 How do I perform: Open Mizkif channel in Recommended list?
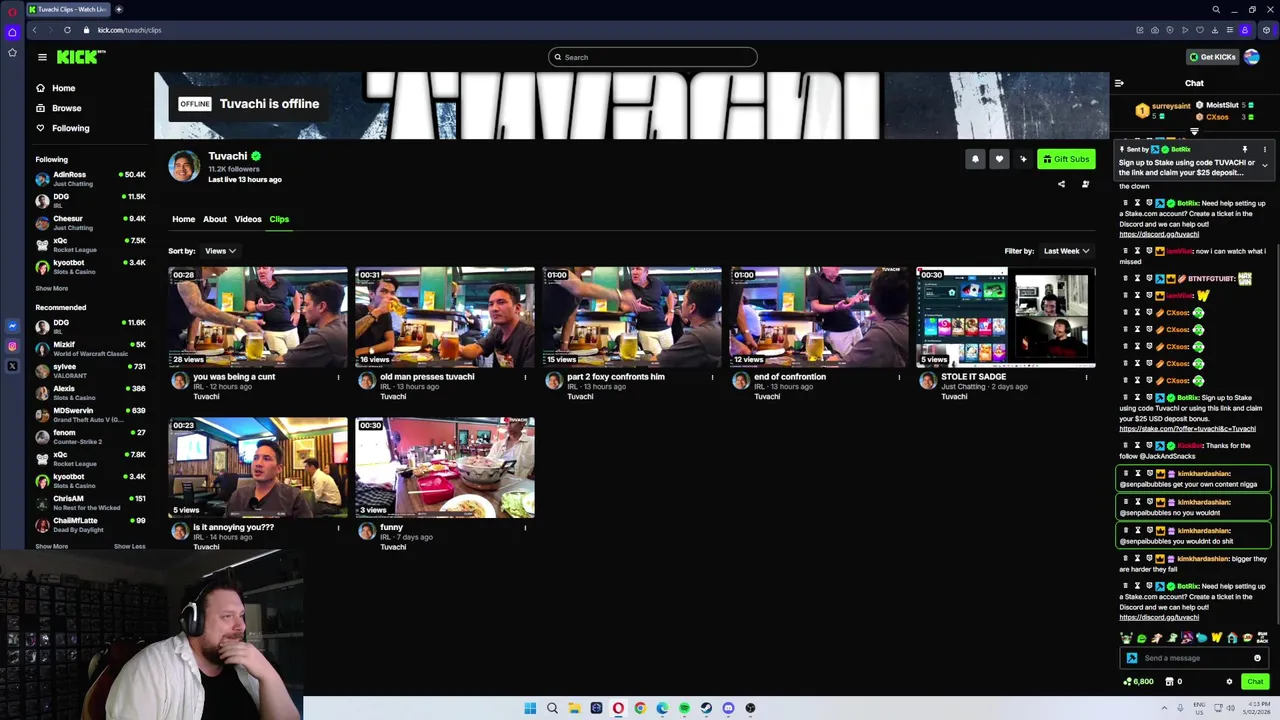[90, 348]
